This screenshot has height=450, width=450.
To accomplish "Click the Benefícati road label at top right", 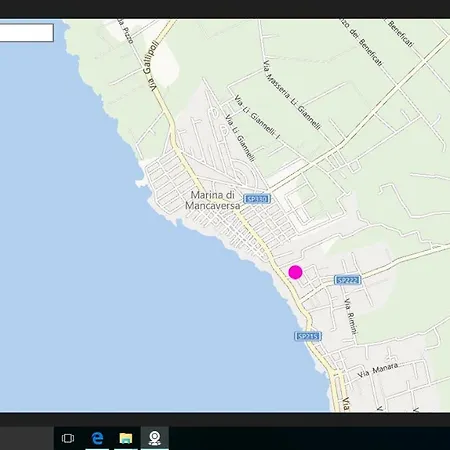I will pyautogui.click(x=401, y=33).
